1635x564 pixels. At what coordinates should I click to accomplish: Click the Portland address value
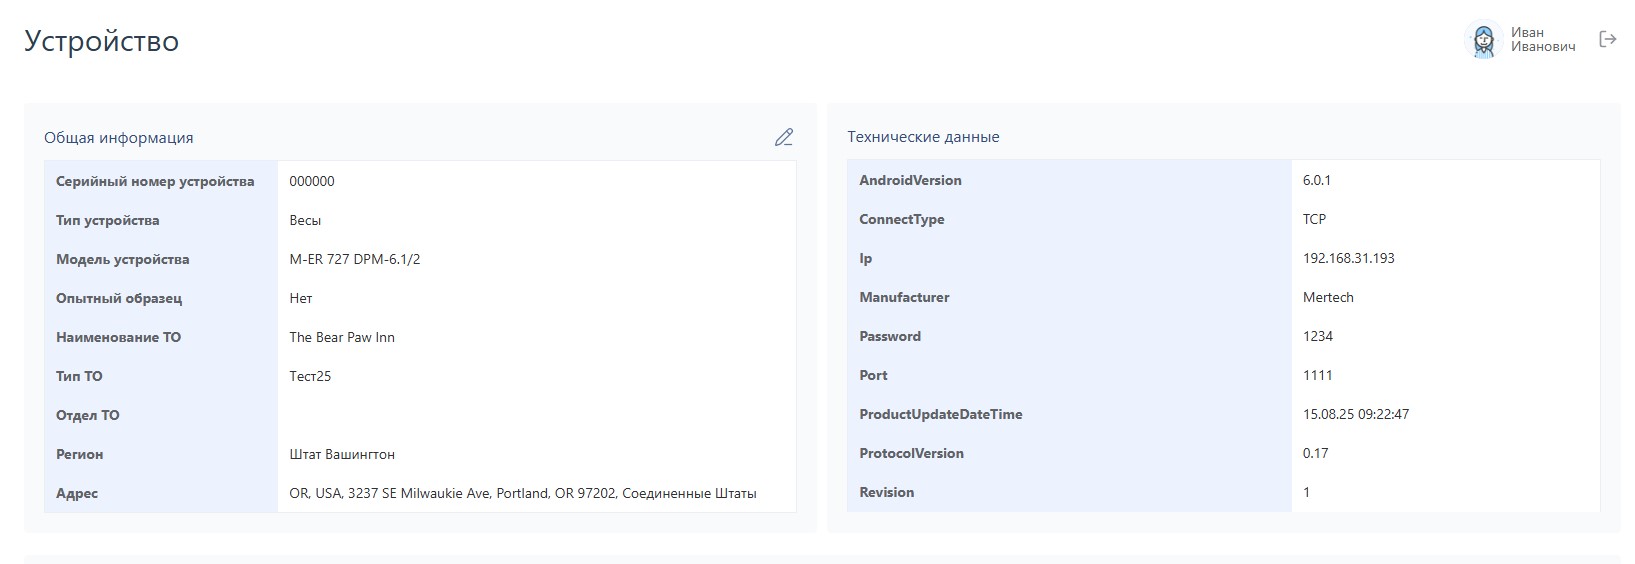[522, 493]
